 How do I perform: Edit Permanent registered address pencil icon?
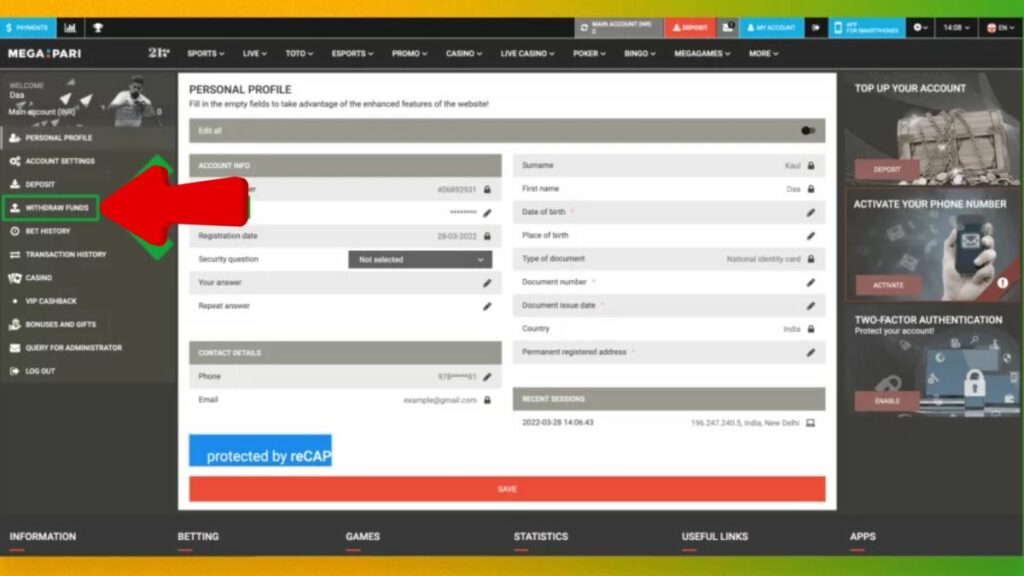811,353
